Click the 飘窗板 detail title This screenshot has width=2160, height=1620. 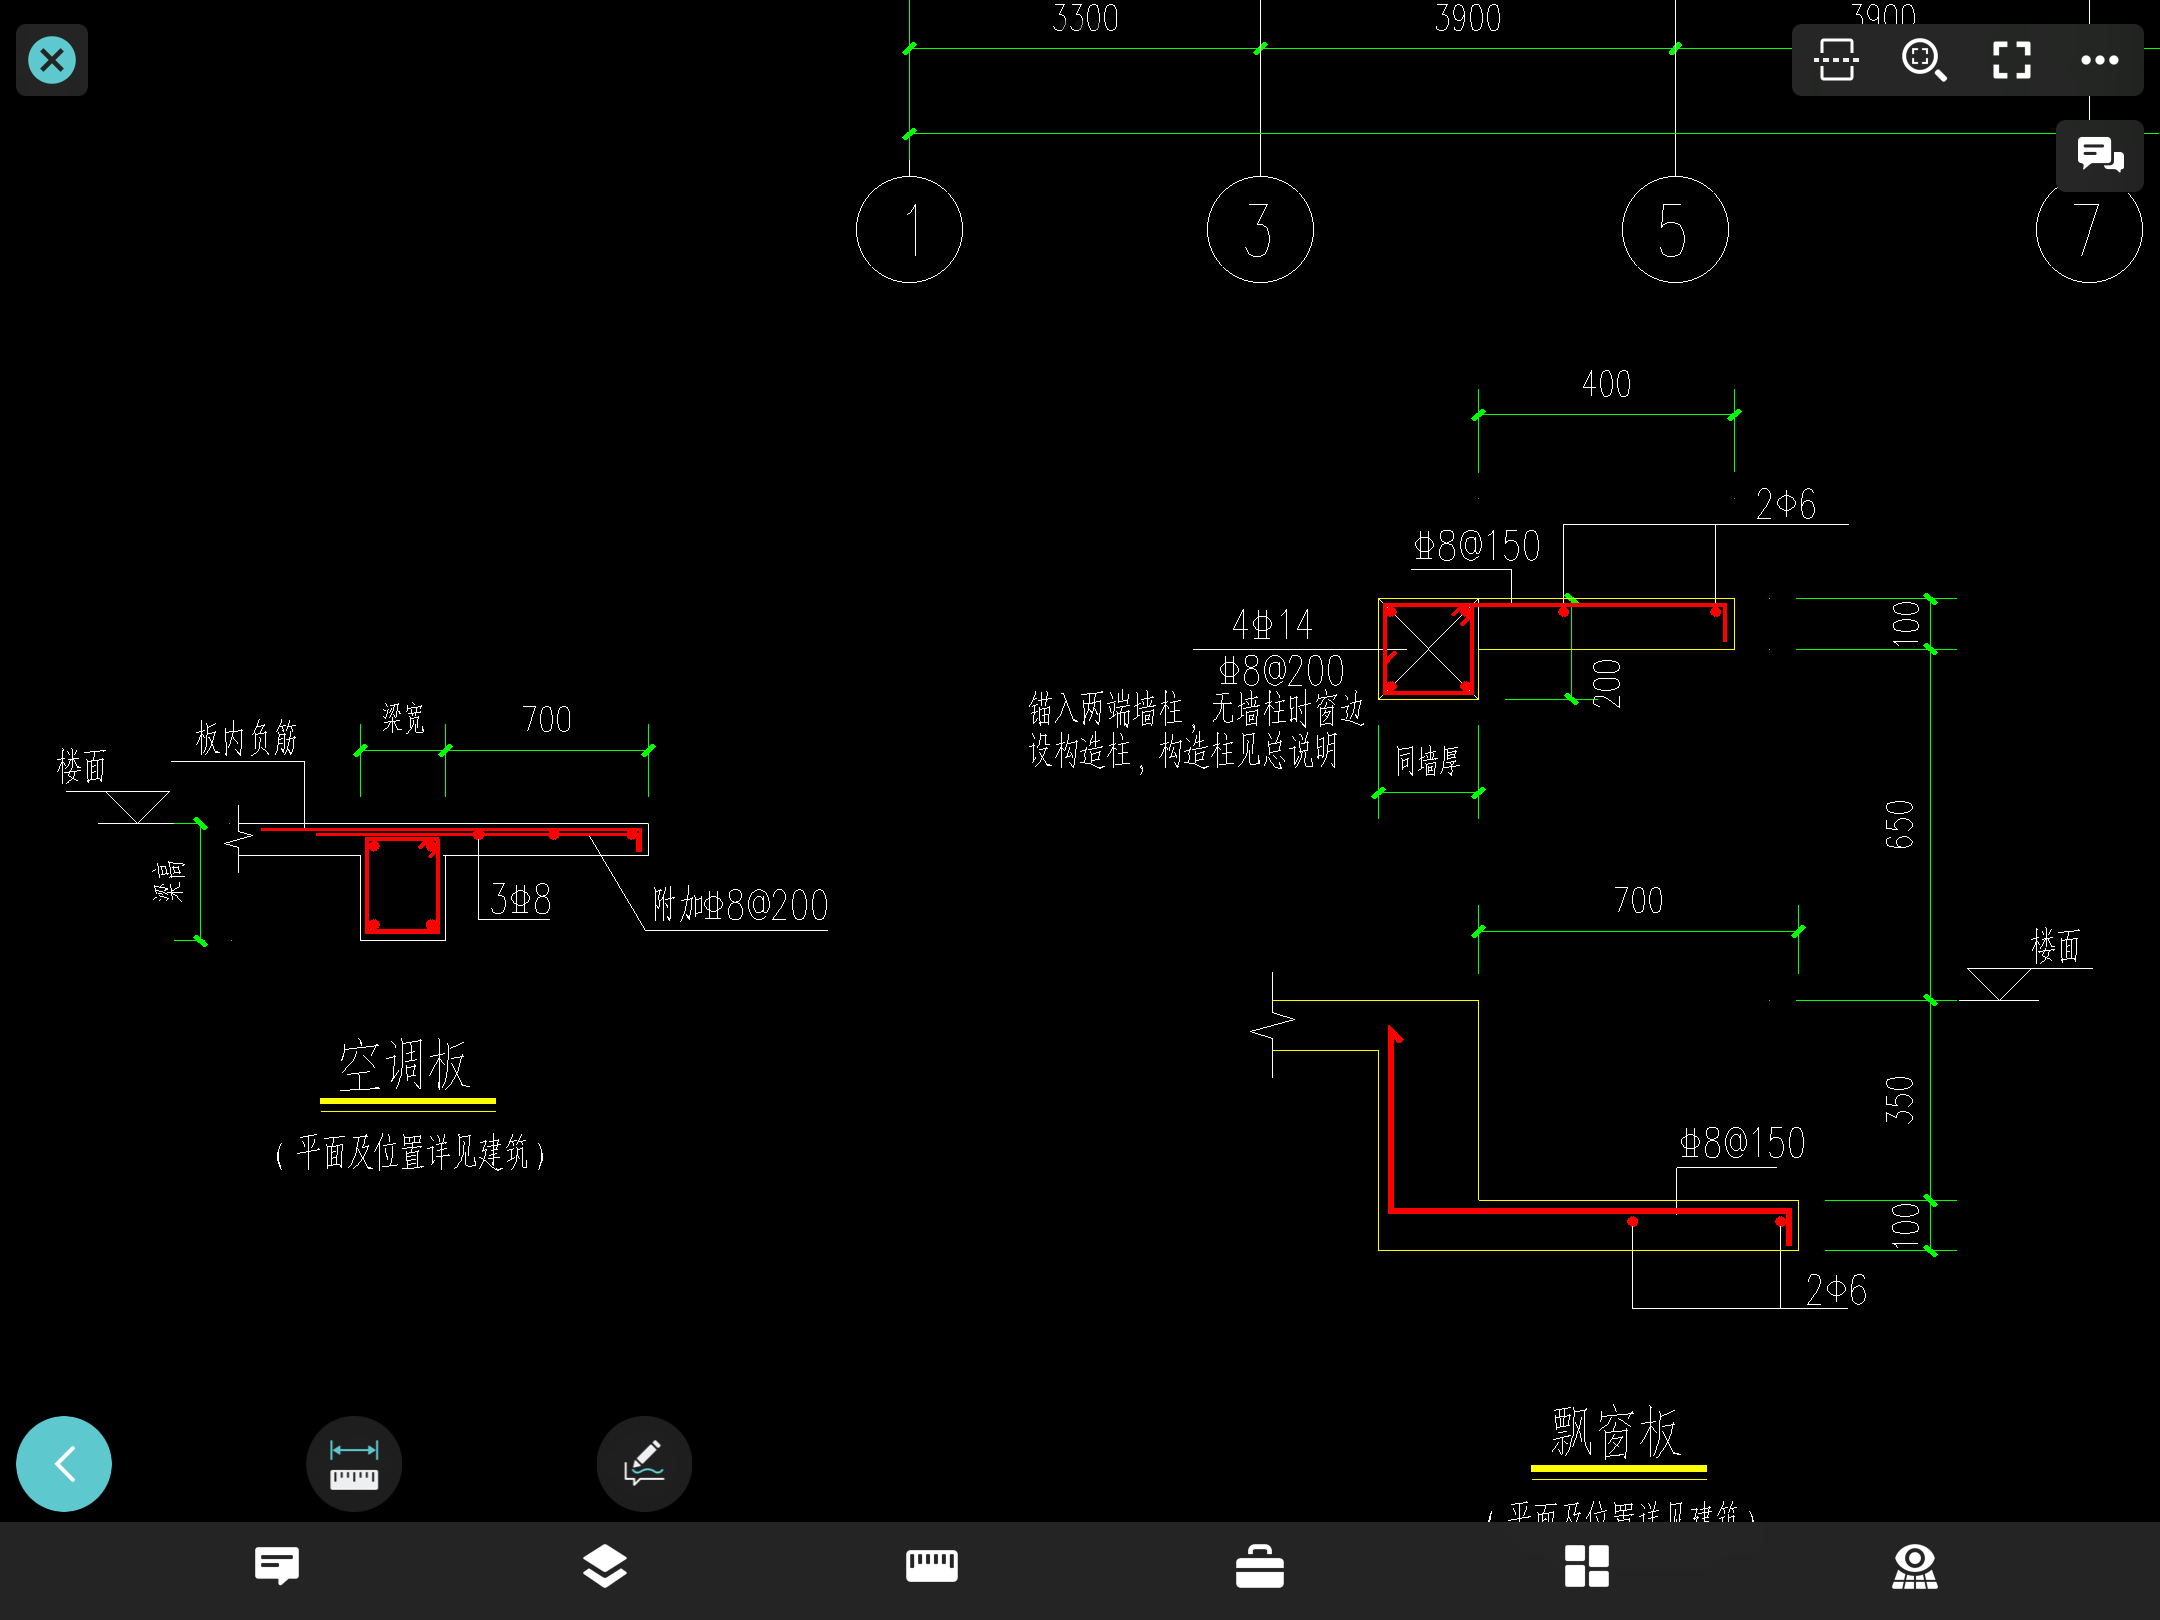coord(1617,1432)
